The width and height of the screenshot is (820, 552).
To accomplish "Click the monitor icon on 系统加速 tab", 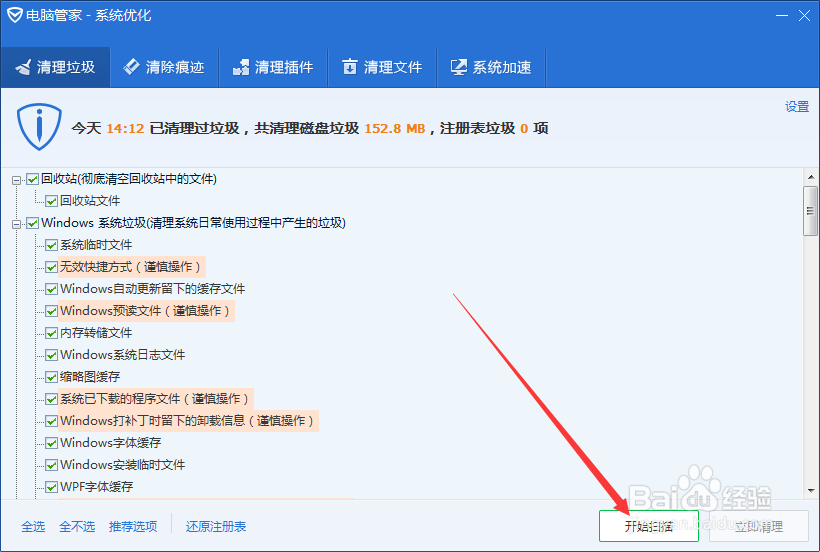I will click(459, 67).
